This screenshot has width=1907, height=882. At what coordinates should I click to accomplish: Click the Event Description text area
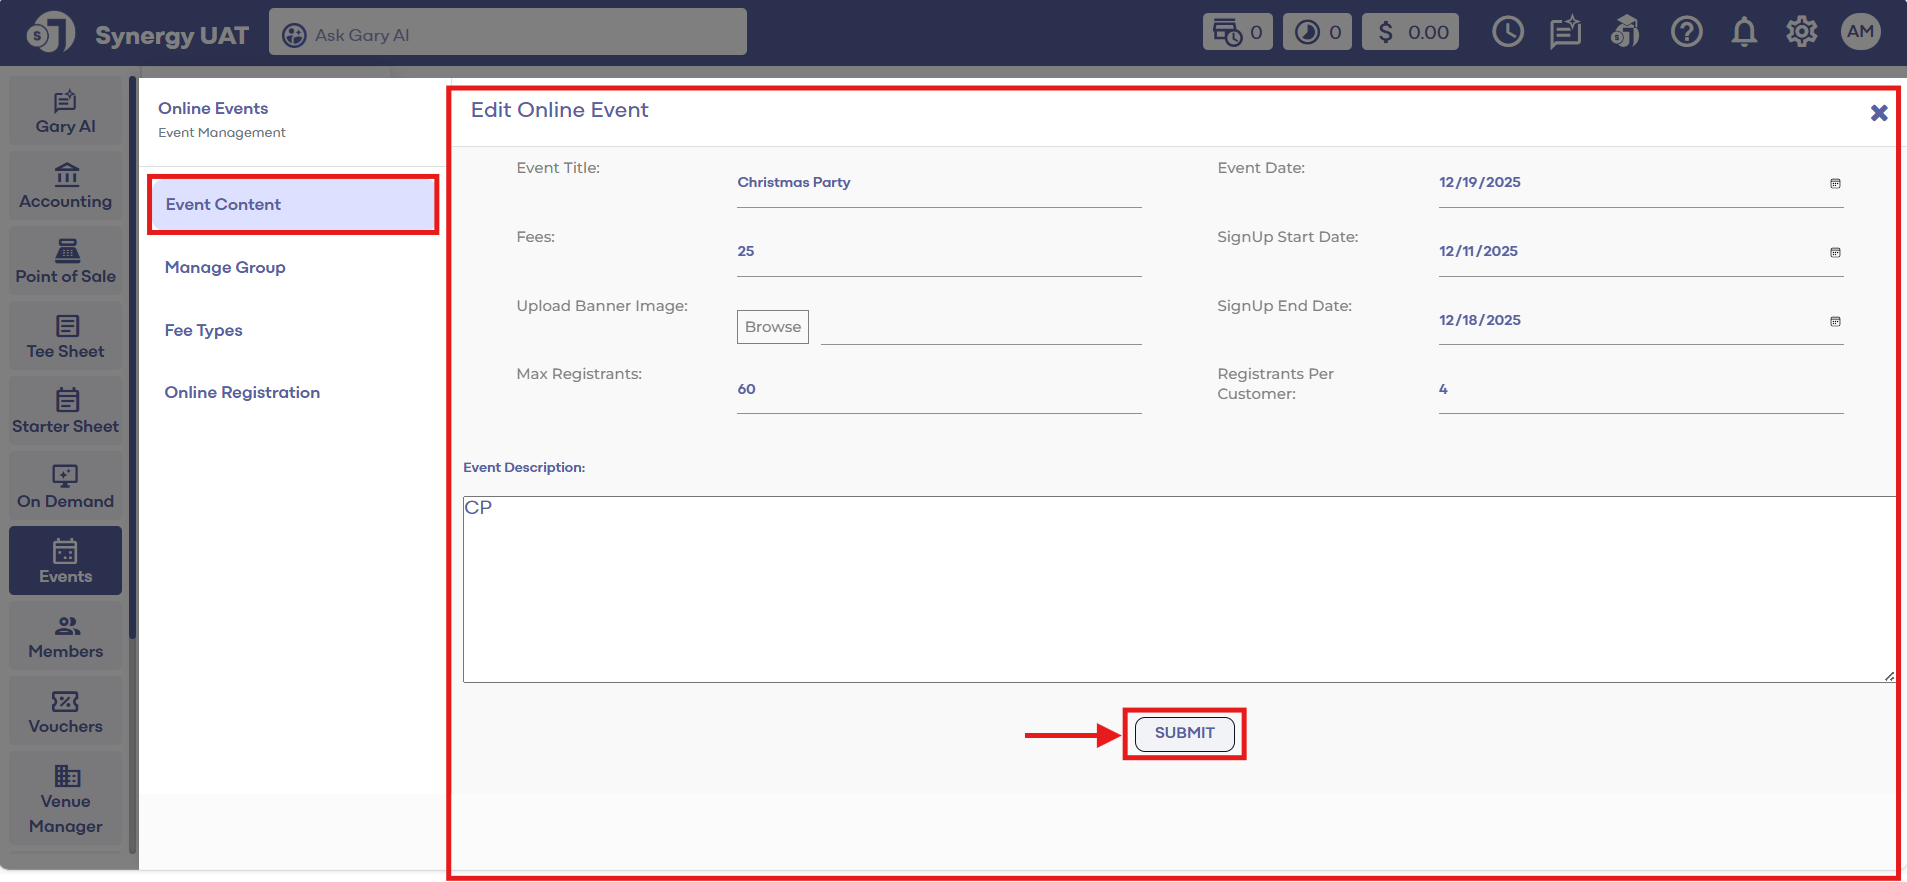pos(1177,590)
